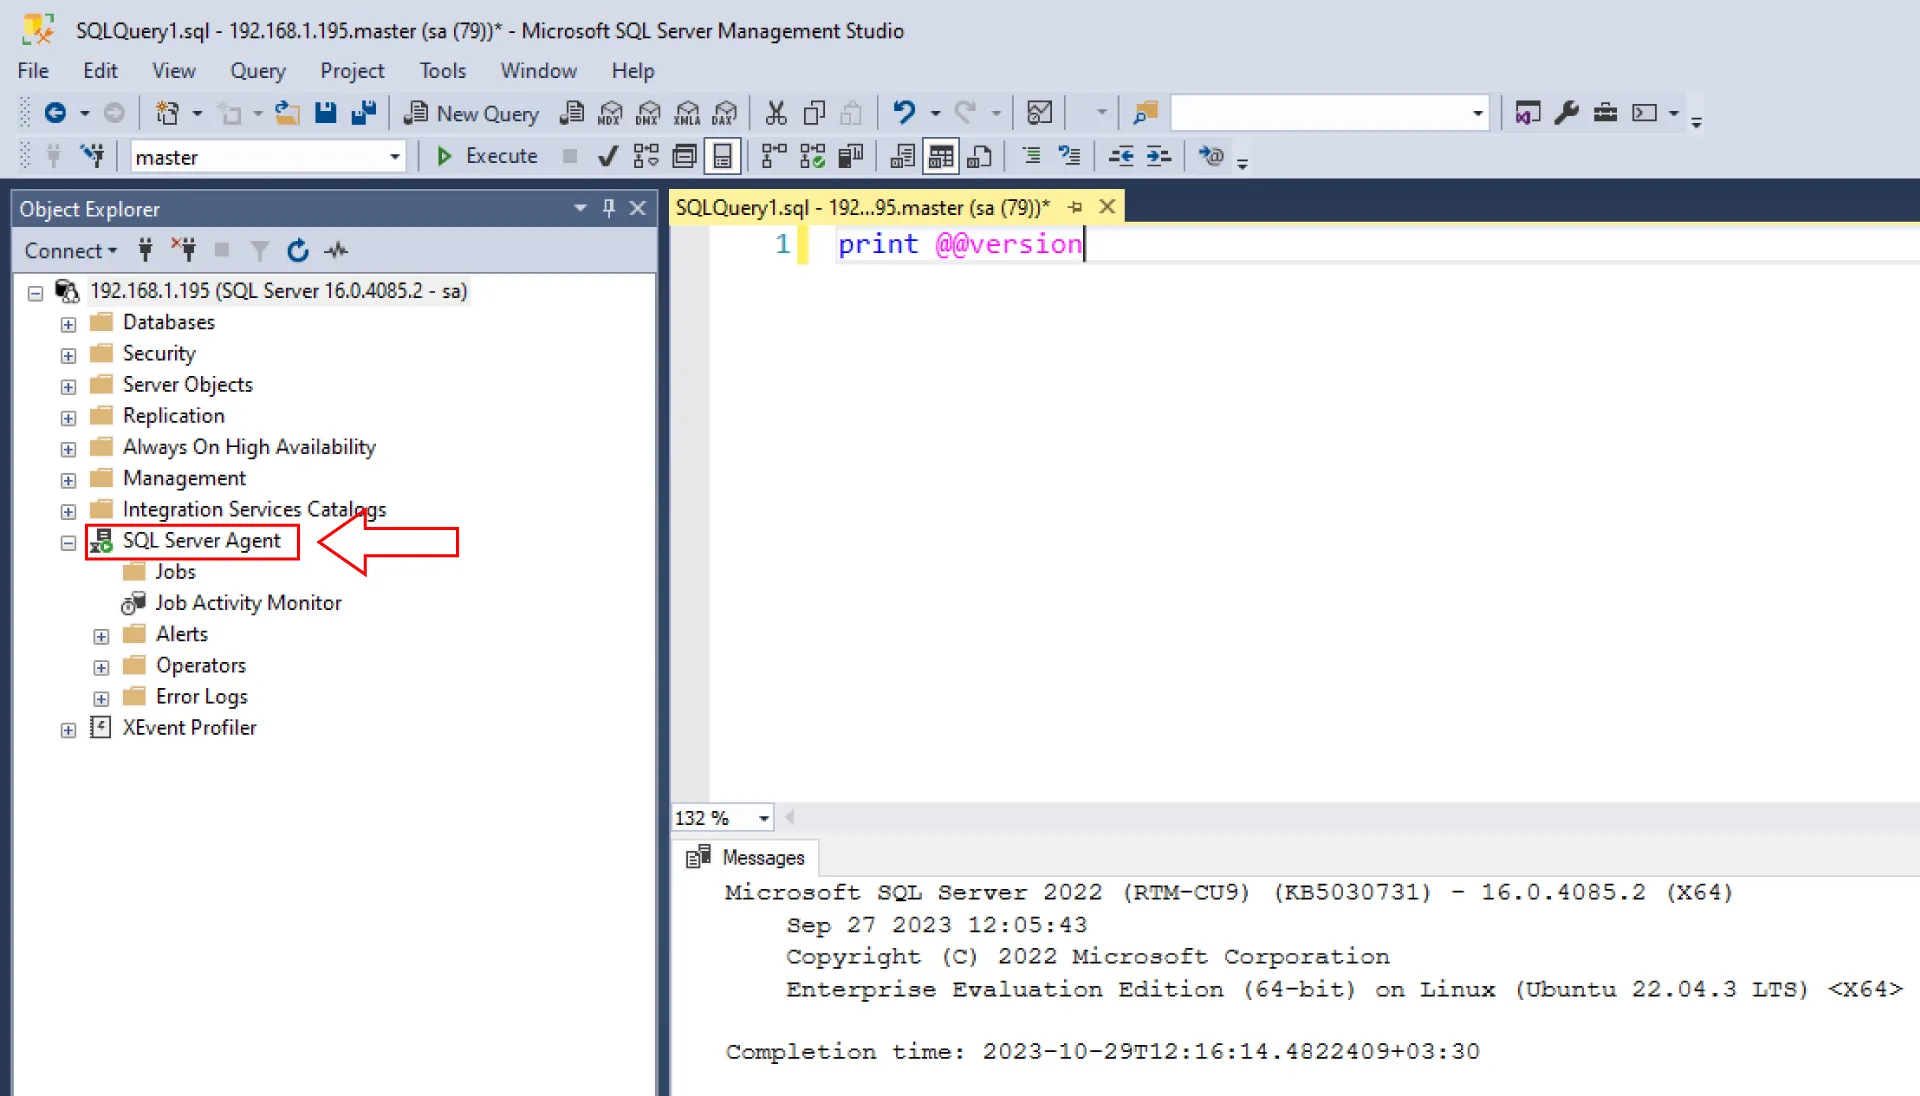This screenshot has height=1096, width=1920.
Task: Click the Parse query checkmark icon
Action: coord(607,156)
